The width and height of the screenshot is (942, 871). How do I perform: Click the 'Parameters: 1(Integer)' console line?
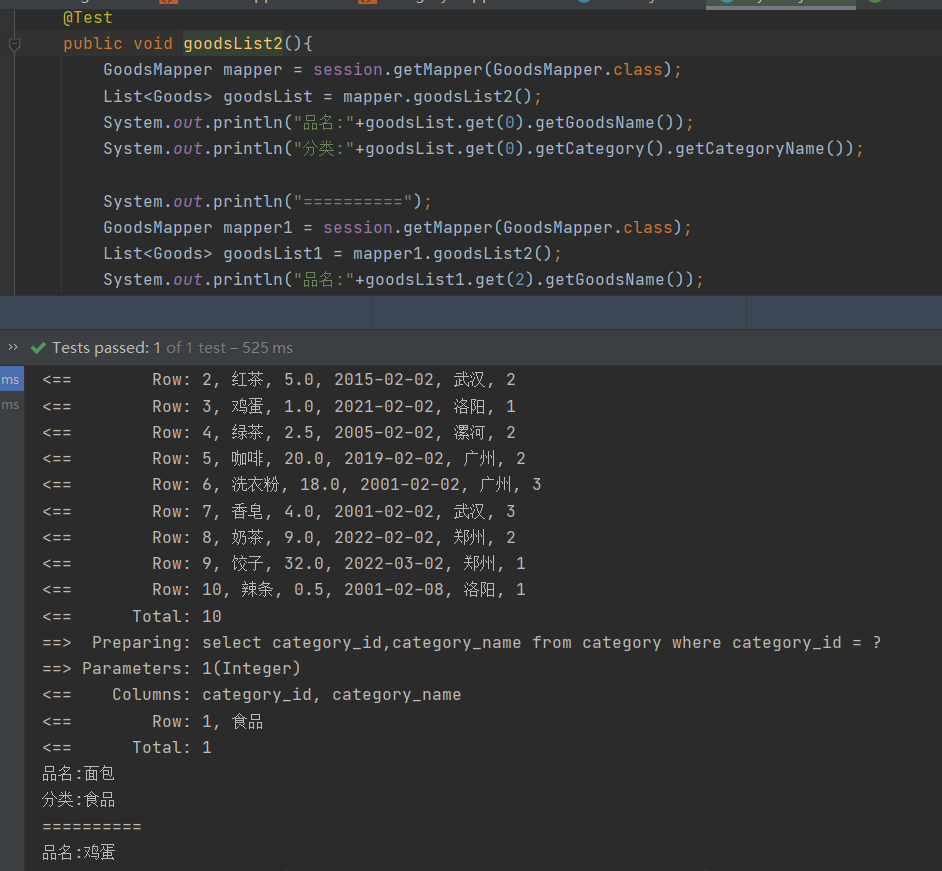191,669
